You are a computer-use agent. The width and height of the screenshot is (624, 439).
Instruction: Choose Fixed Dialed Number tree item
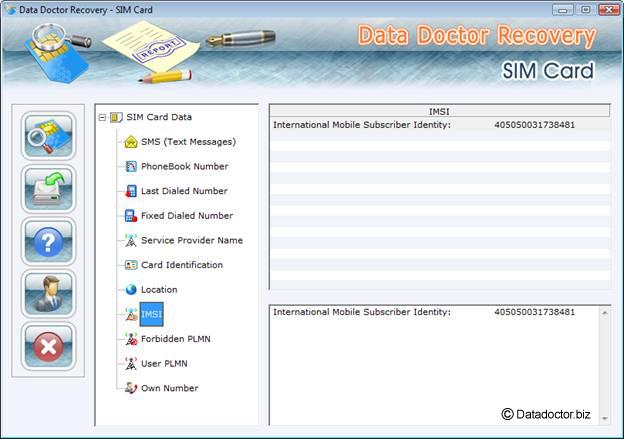pyautogui.click(x=187, y=216)
